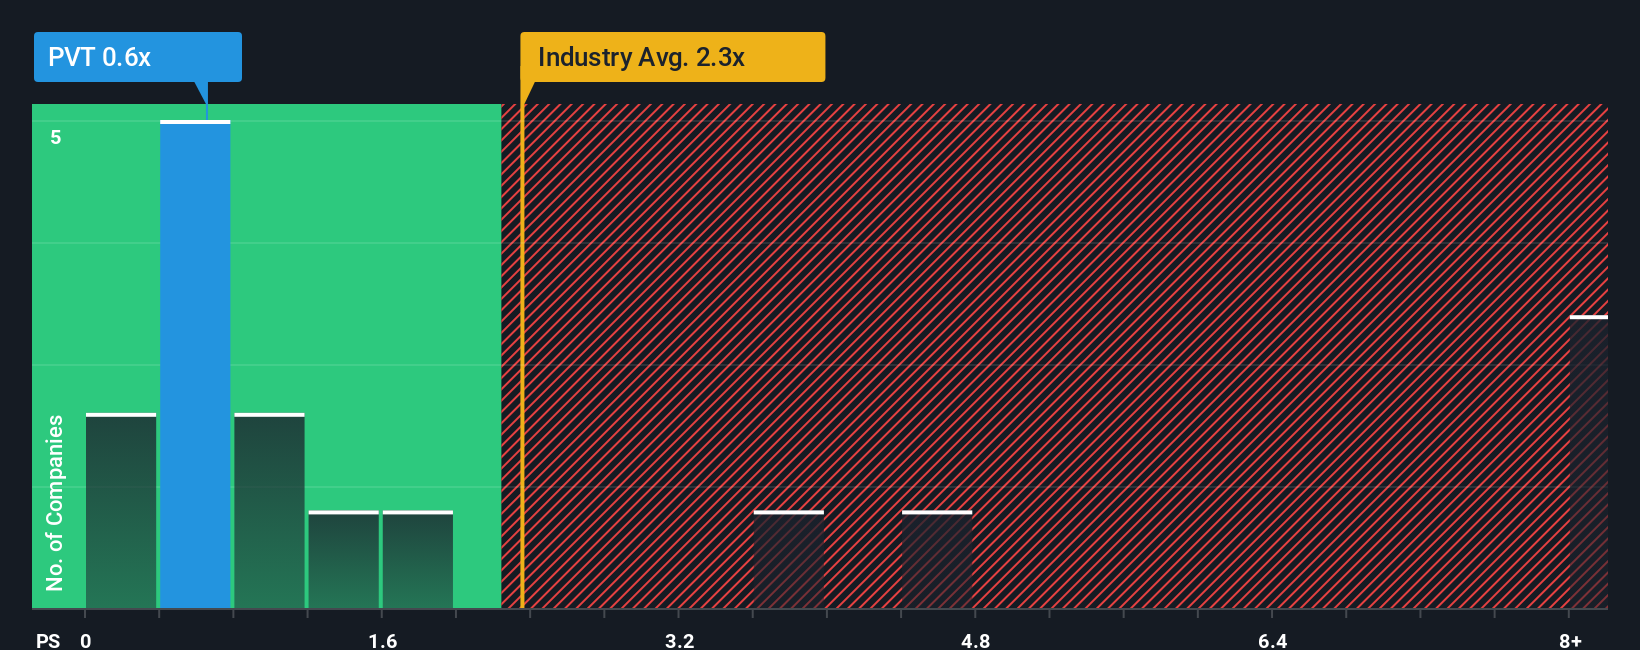Click the '5' y-axis value
Viewport: 1640px width, 650px height.
pyautogui.click(x=56, y=137)
